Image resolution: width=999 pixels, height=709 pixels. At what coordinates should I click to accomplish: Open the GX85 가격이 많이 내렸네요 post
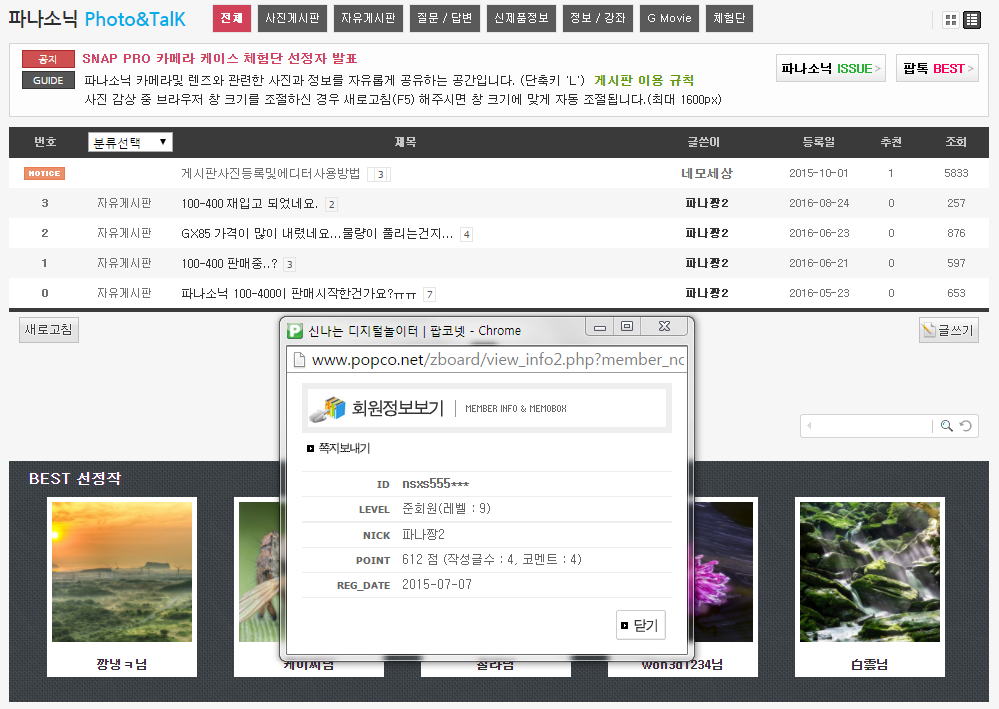[317, 233]
